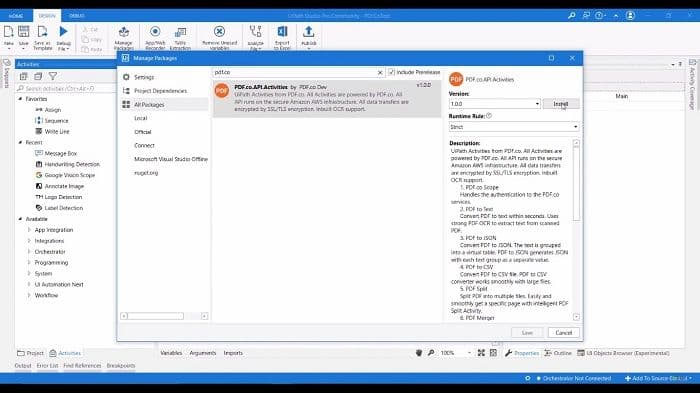Click the filter icon in Activities panel

tap(53, 76)
